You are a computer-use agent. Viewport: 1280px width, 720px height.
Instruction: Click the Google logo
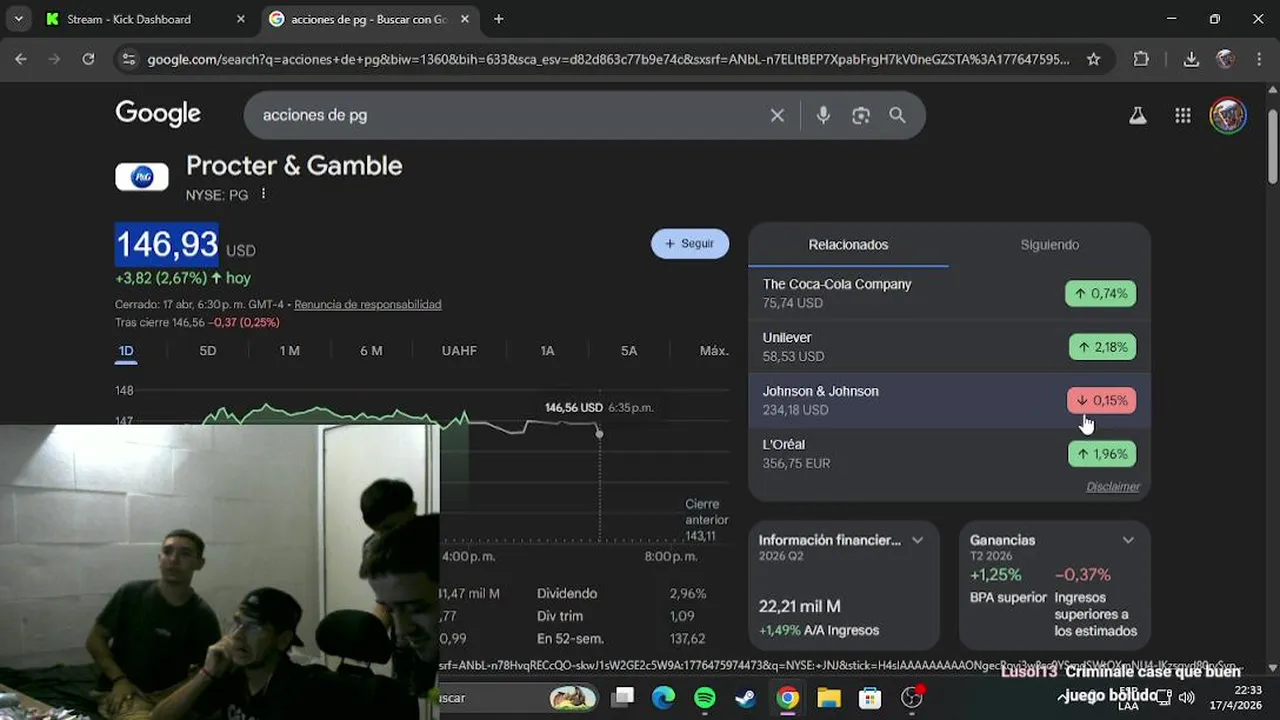pyautogui.click(x=158, y=114)
